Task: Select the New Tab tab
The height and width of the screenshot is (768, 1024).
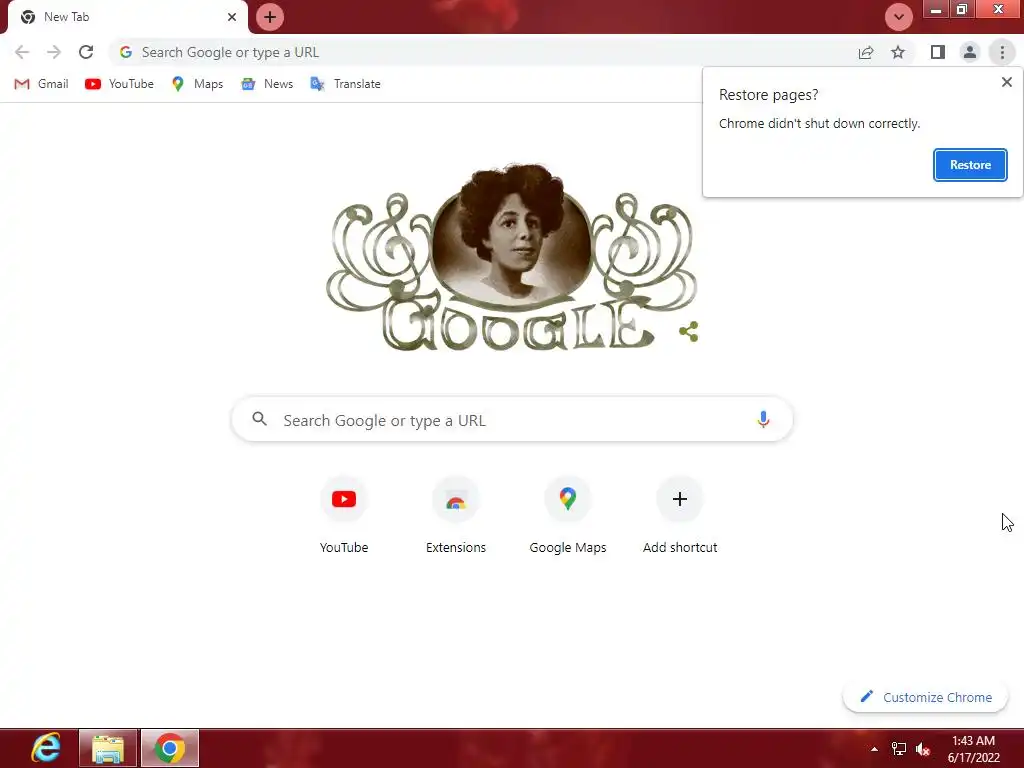Action: 127,17
